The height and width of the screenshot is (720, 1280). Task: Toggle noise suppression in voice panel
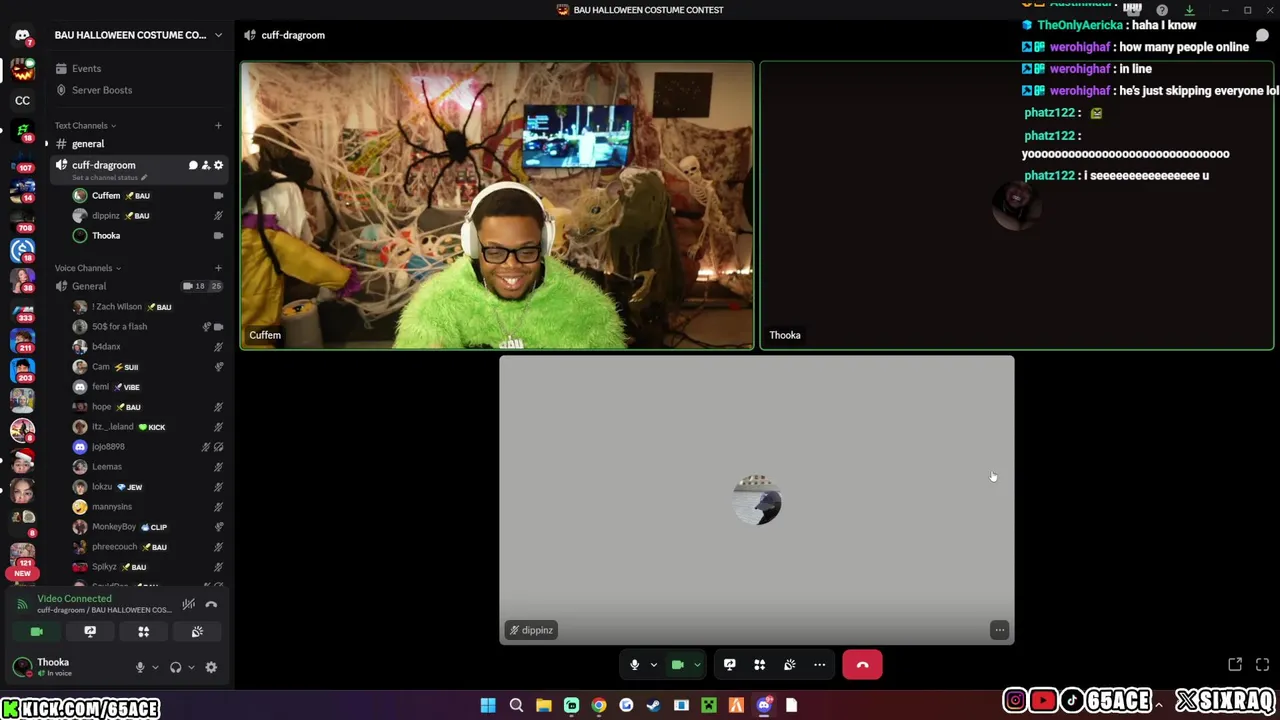pyautogui.click(x=188, y=604)
